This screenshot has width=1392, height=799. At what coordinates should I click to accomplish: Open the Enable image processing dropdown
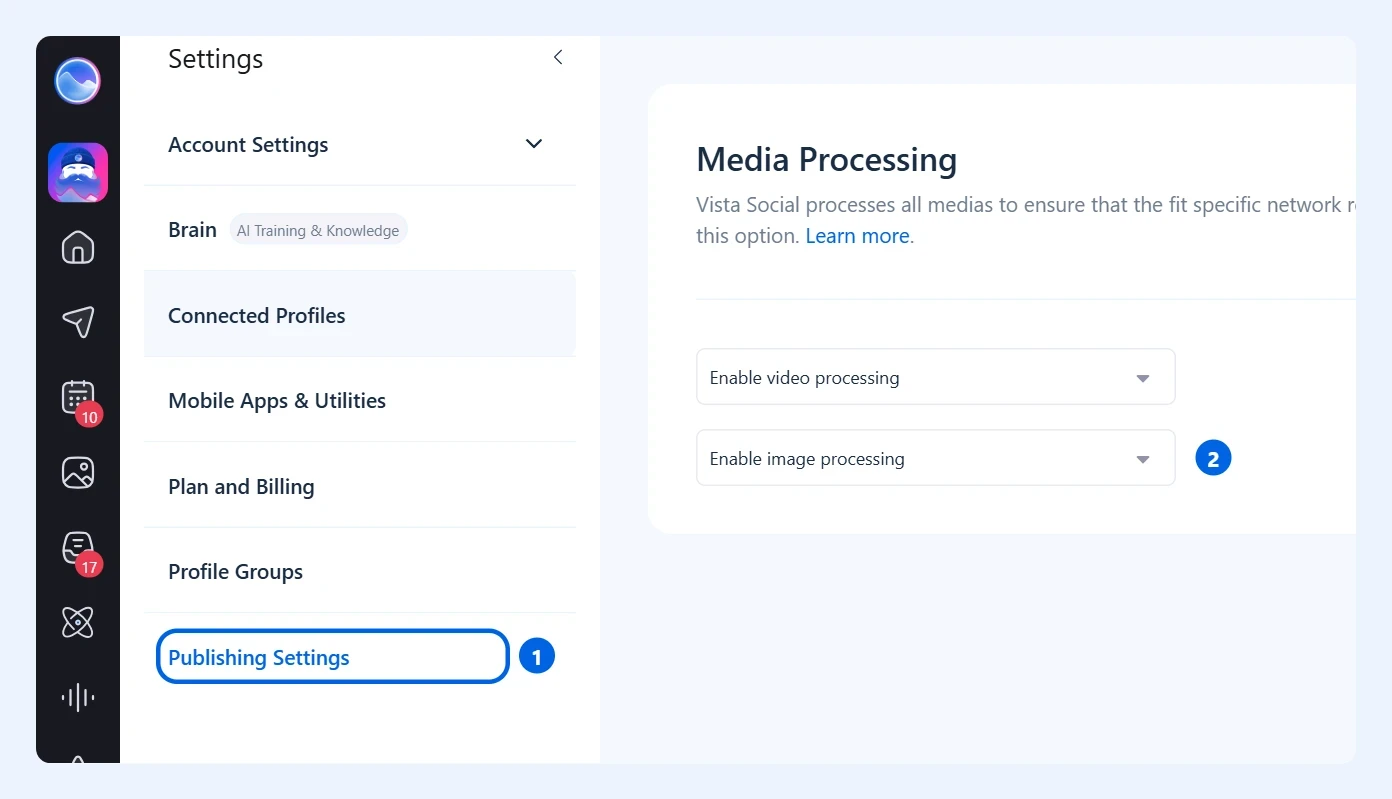(936, 458)
